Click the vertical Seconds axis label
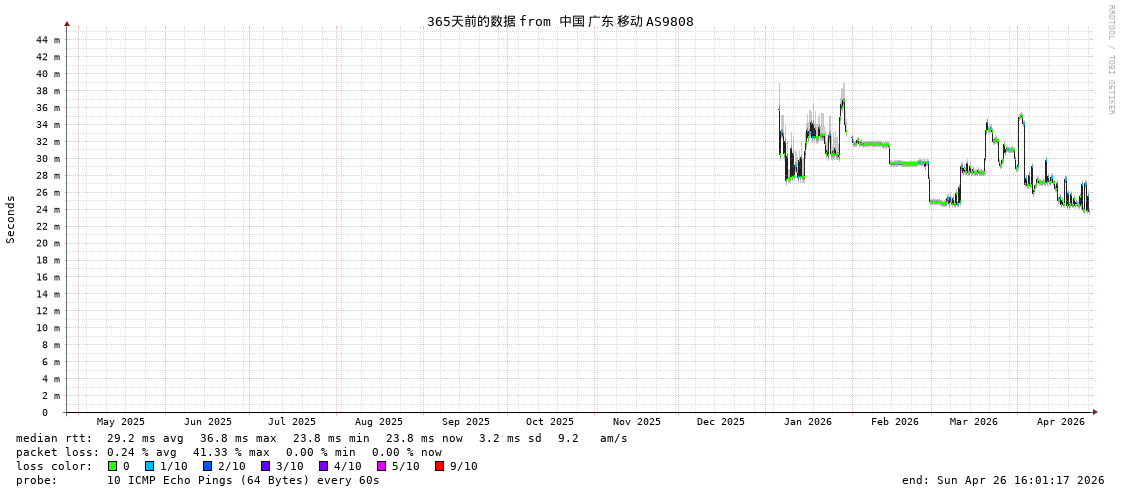This screenshot has height=494, width=1121. coord(11,219)
